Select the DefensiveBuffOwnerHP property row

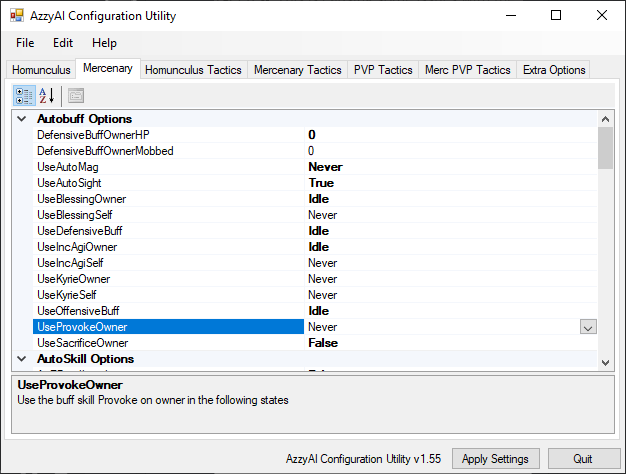[x=168, y=135]
